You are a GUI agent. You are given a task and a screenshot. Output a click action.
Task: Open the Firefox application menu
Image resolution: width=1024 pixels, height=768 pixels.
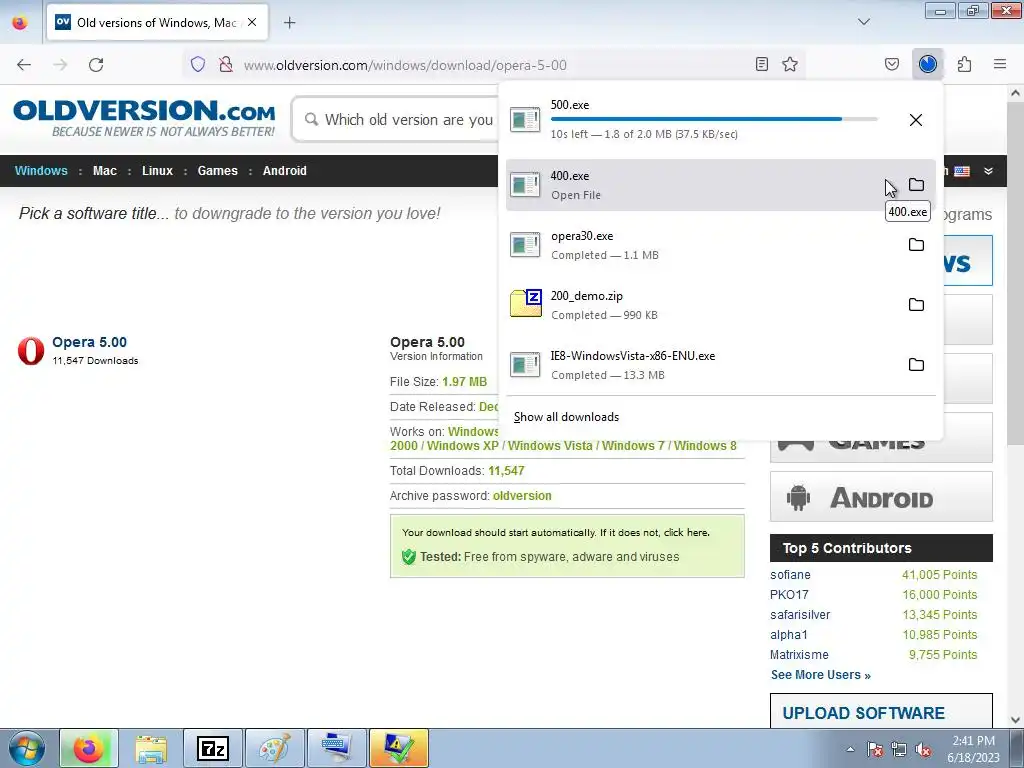tap(1000, 64)
